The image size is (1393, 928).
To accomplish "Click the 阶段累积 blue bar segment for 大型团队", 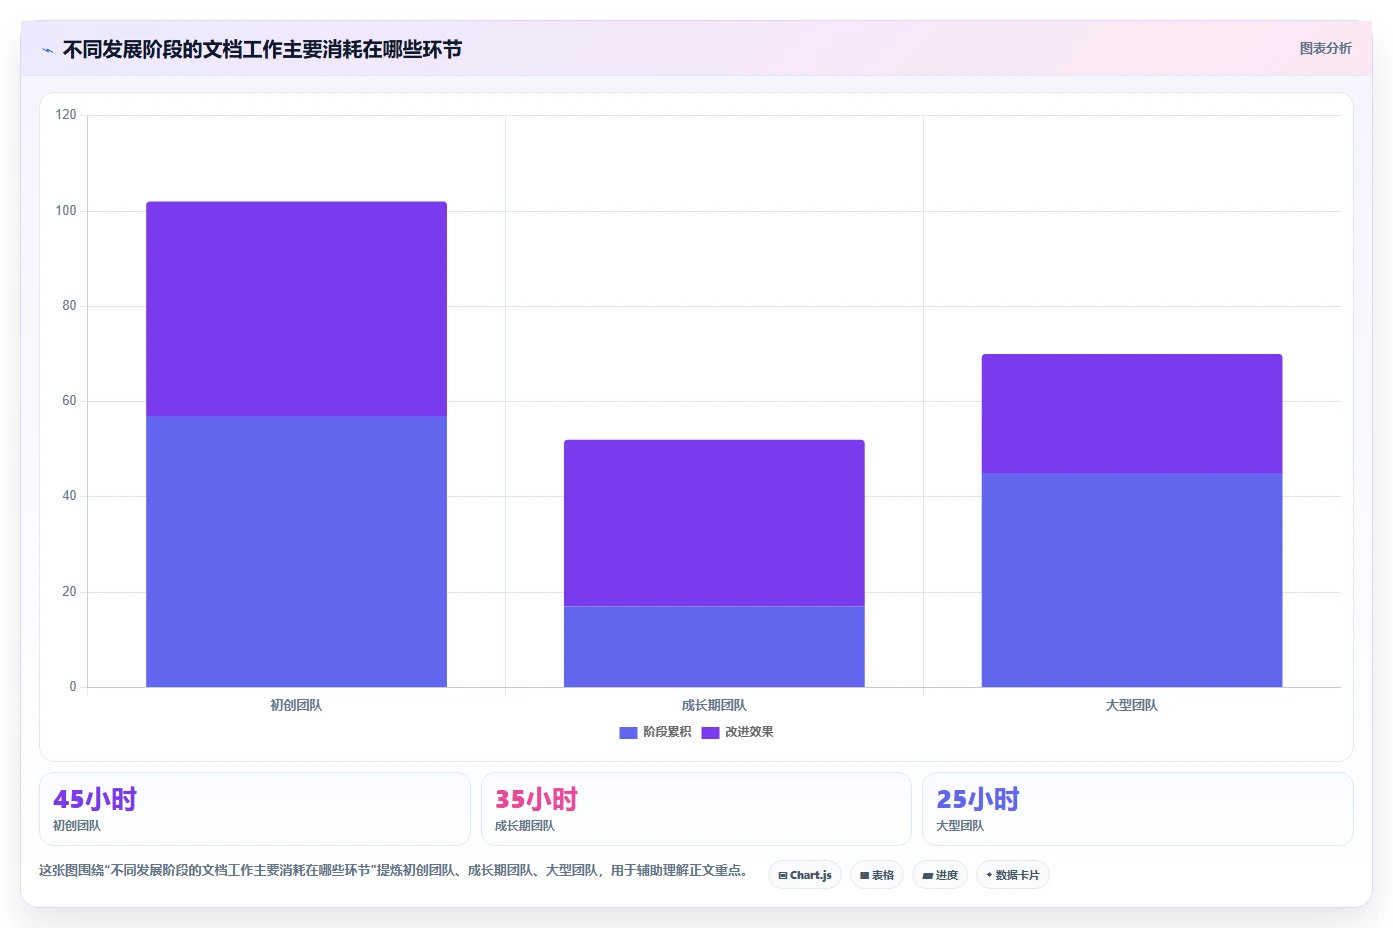I will tap(1132, 580).
